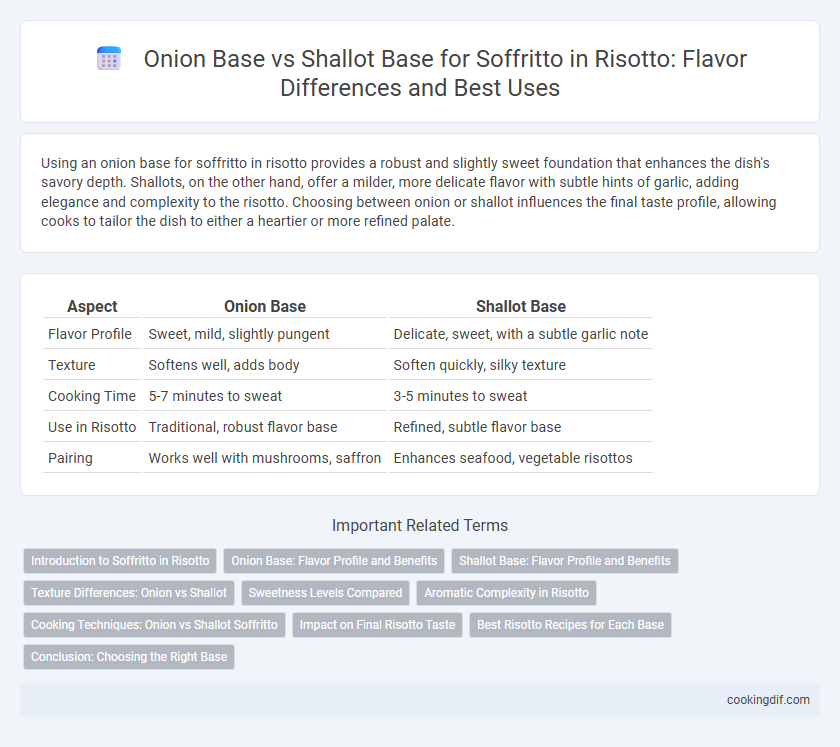The image size is (840, 747).
Task: Select 'Onion Base: Flavor Profile and Benefits' tag
Action: pyautogui.click(x=334, y=561)
